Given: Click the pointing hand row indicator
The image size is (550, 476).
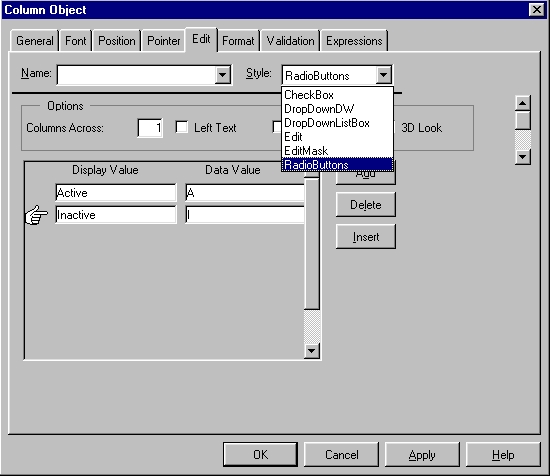Looking at the screenshot, I should [36, 215].
